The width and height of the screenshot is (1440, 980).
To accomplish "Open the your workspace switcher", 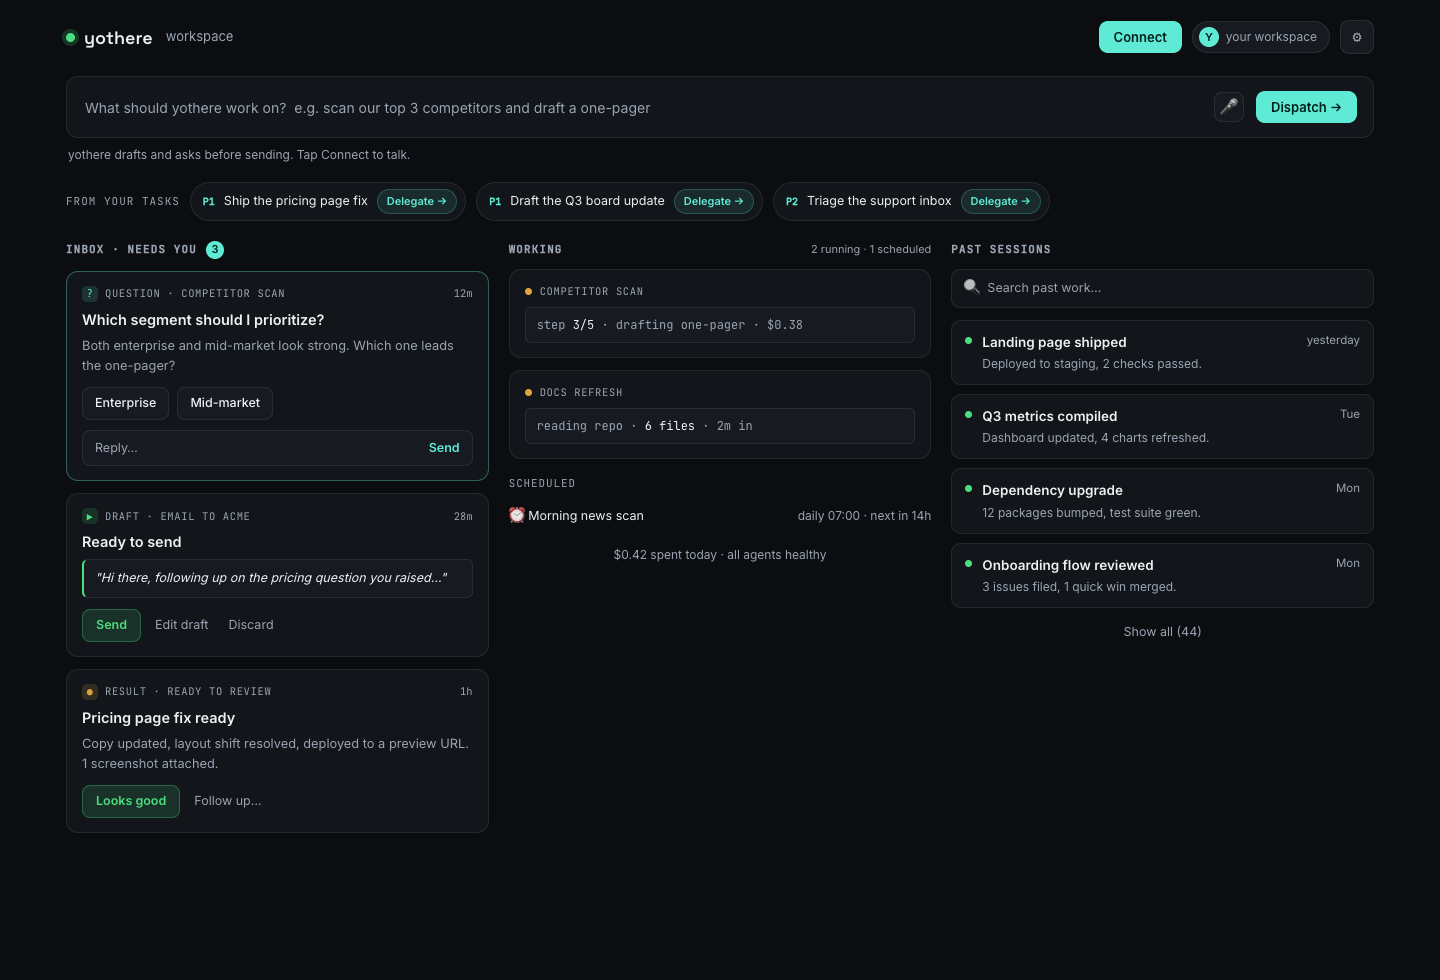I will [1260, 37].
